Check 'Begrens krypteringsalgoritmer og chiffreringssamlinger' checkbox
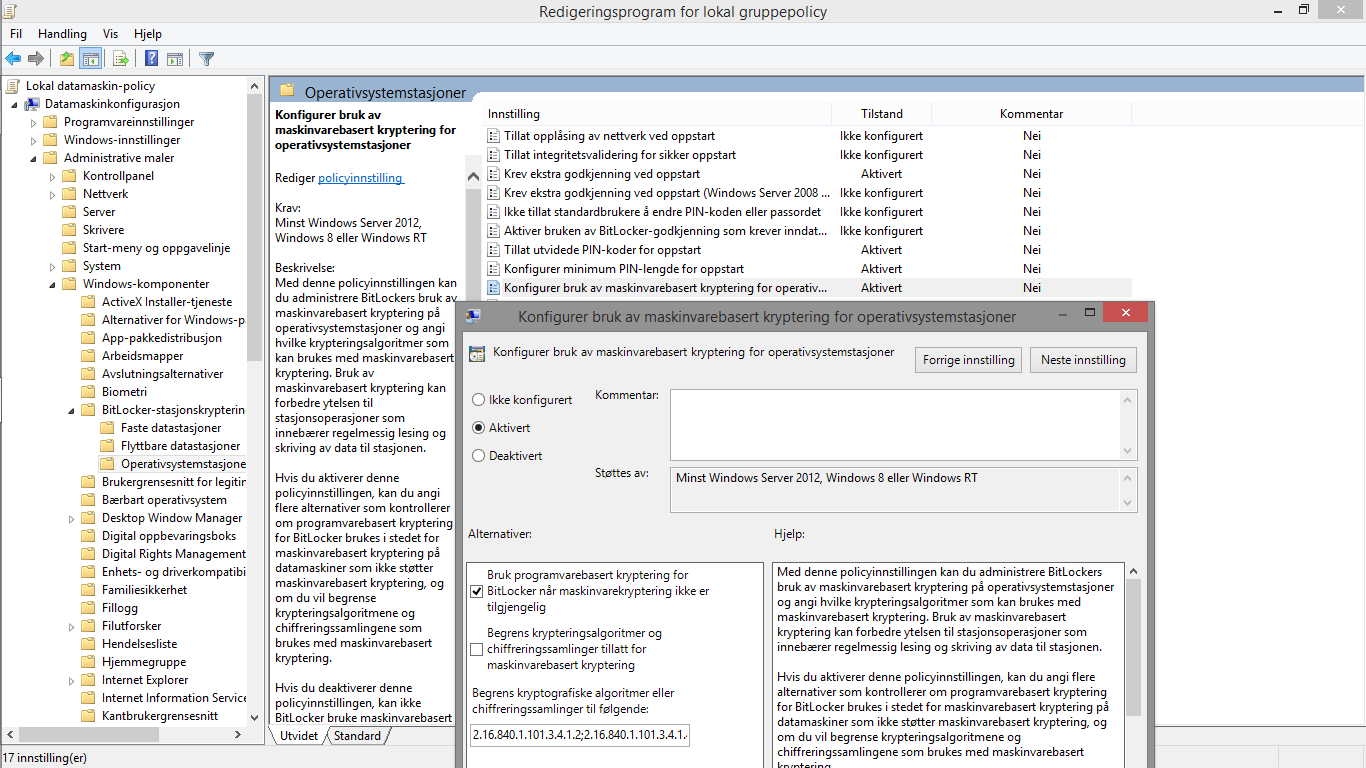 (476, 649)
